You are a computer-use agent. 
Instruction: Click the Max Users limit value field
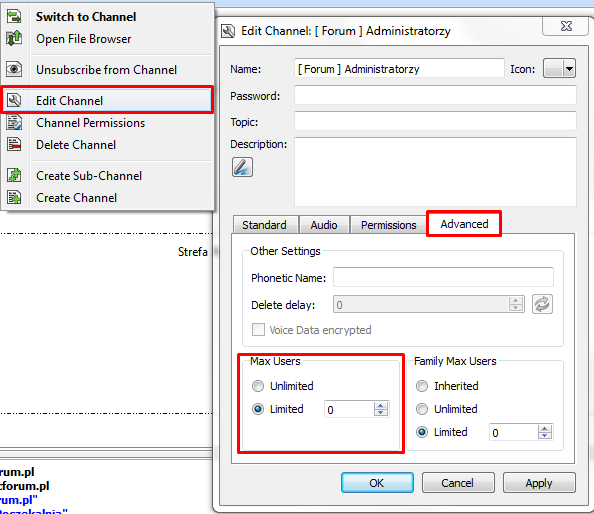349,409
